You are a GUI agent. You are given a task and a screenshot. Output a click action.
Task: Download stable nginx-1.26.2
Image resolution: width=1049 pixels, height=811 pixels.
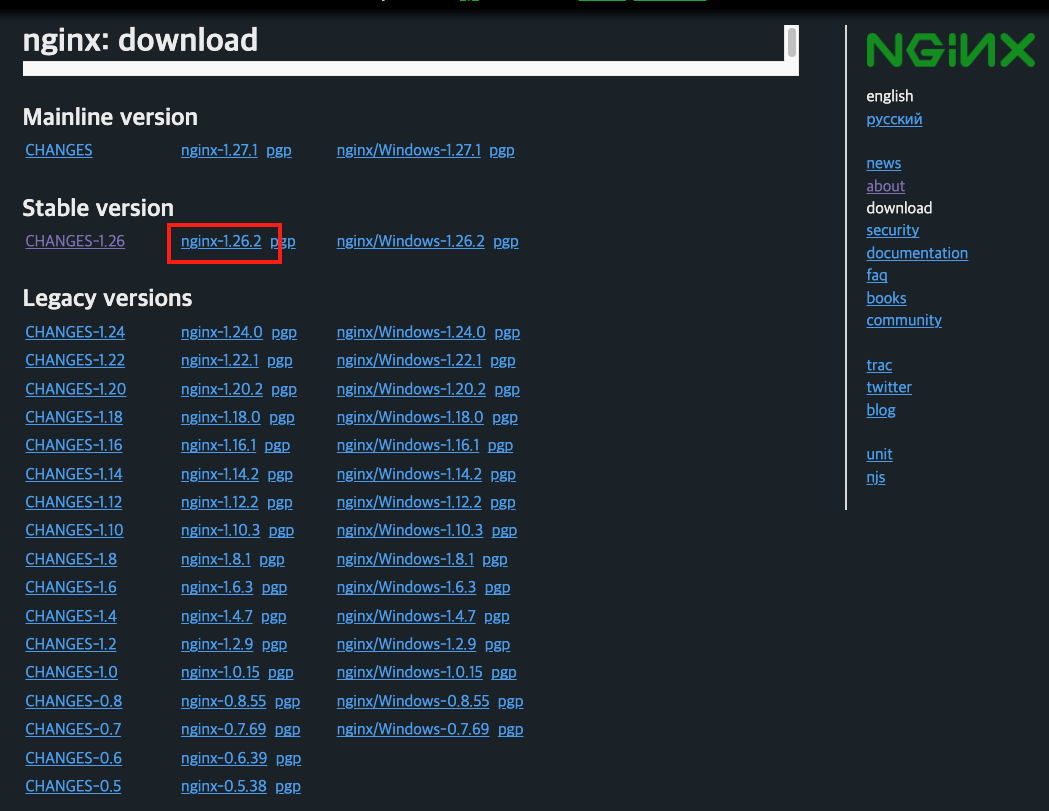[x=221, y=241]
